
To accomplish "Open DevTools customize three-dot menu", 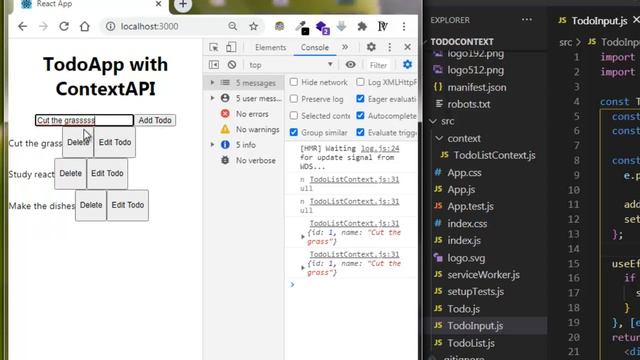I will 389,47.
